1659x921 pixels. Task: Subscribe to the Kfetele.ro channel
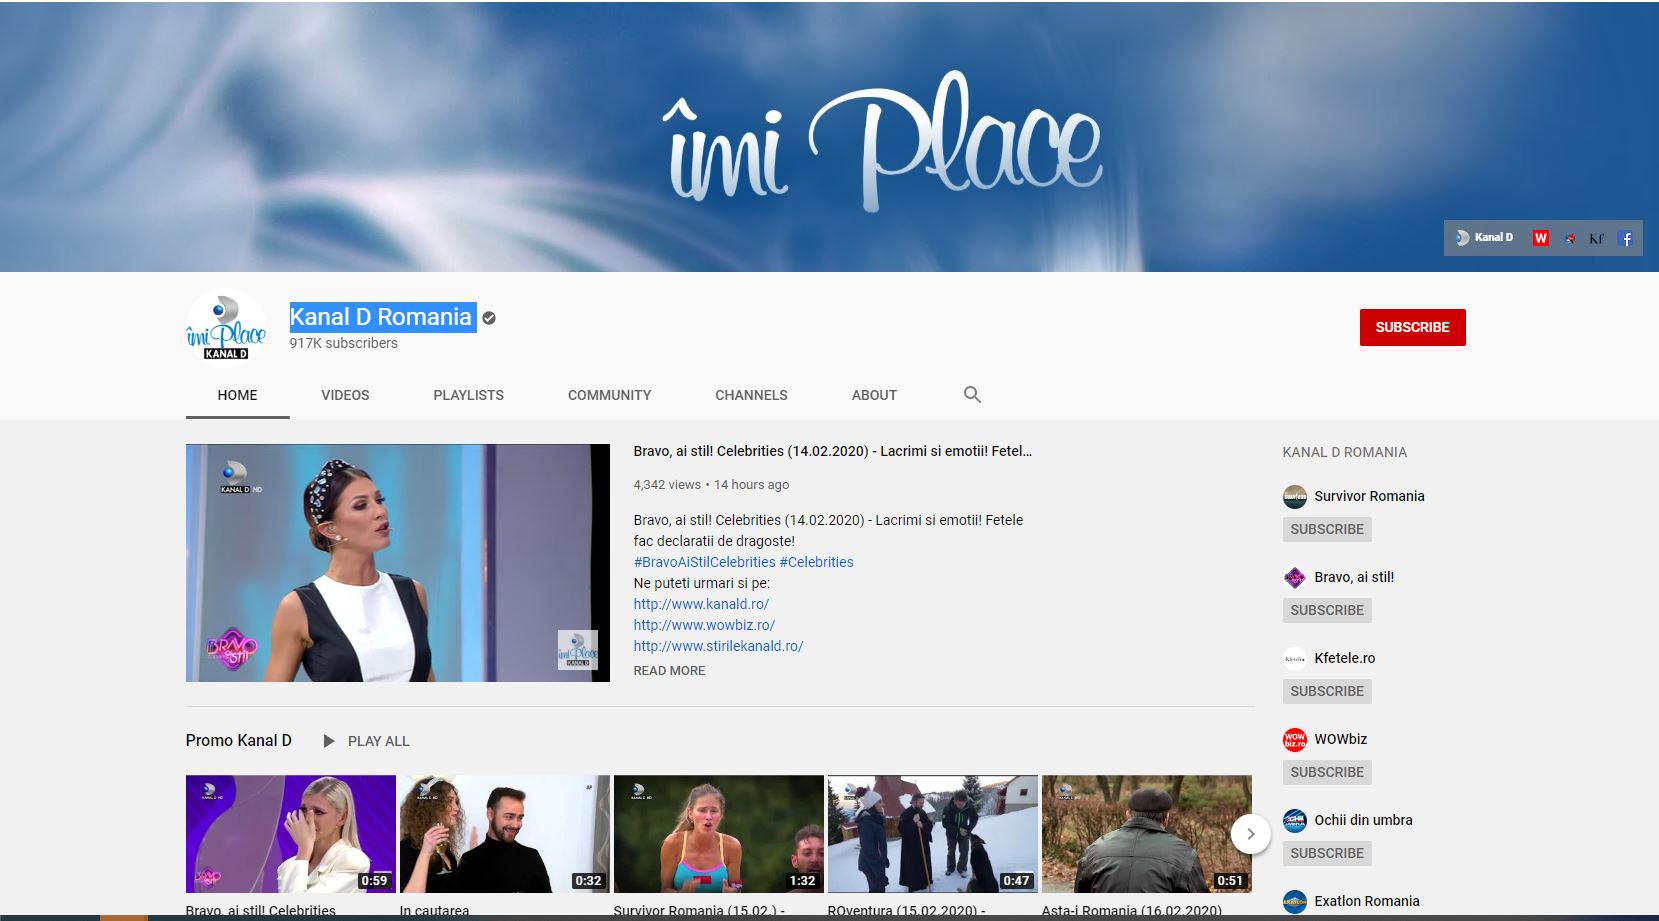point(1327,691)
